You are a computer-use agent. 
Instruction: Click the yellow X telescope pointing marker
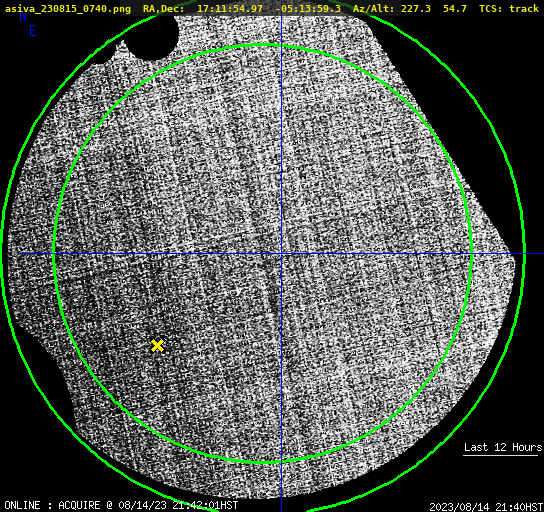pyautogui.click(x=158, y=345)
